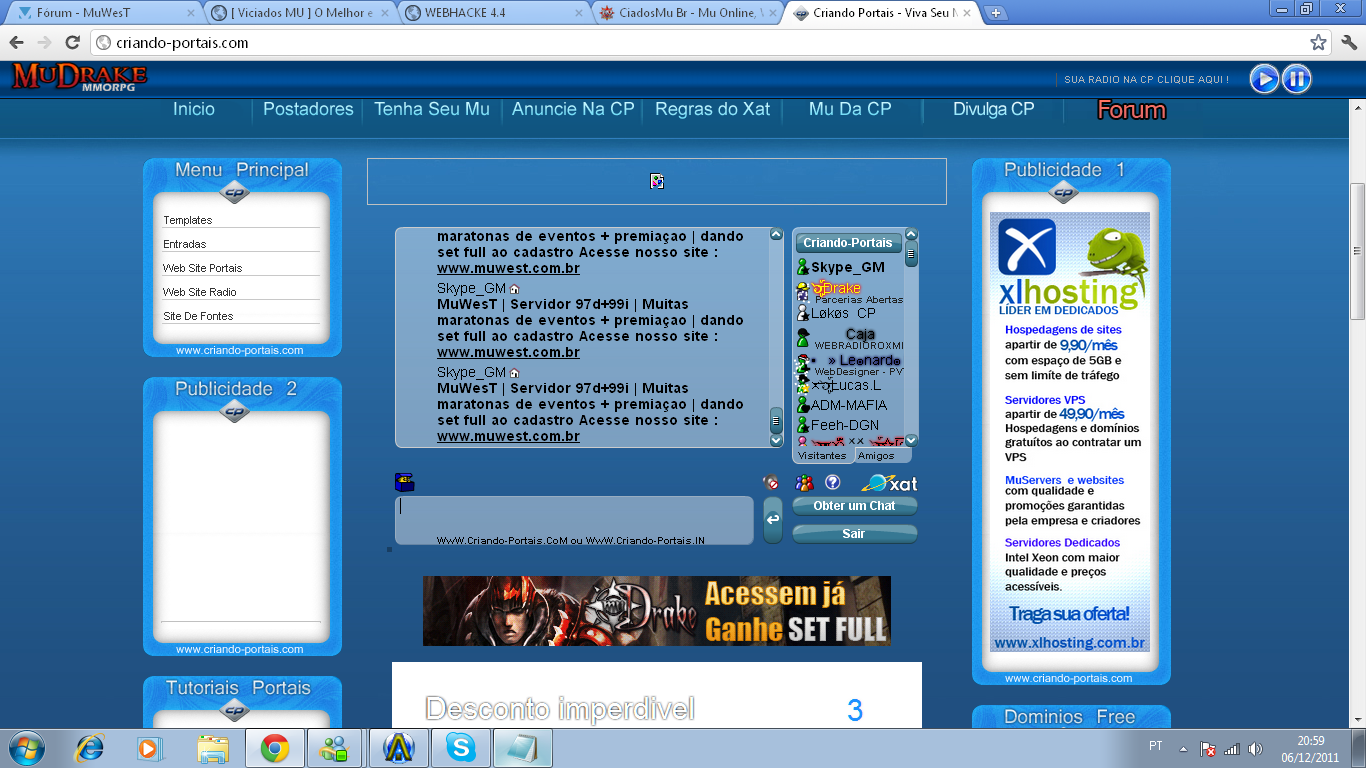Screen dimensions: 1366x768
Task: Open Windows Live Messenger in taskbar
Action: [x=334, y=748]
